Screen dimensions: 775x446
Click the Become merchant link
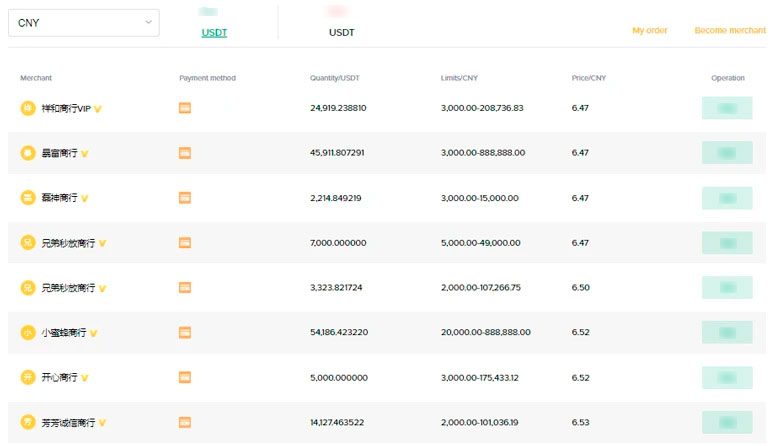[730, 31]
